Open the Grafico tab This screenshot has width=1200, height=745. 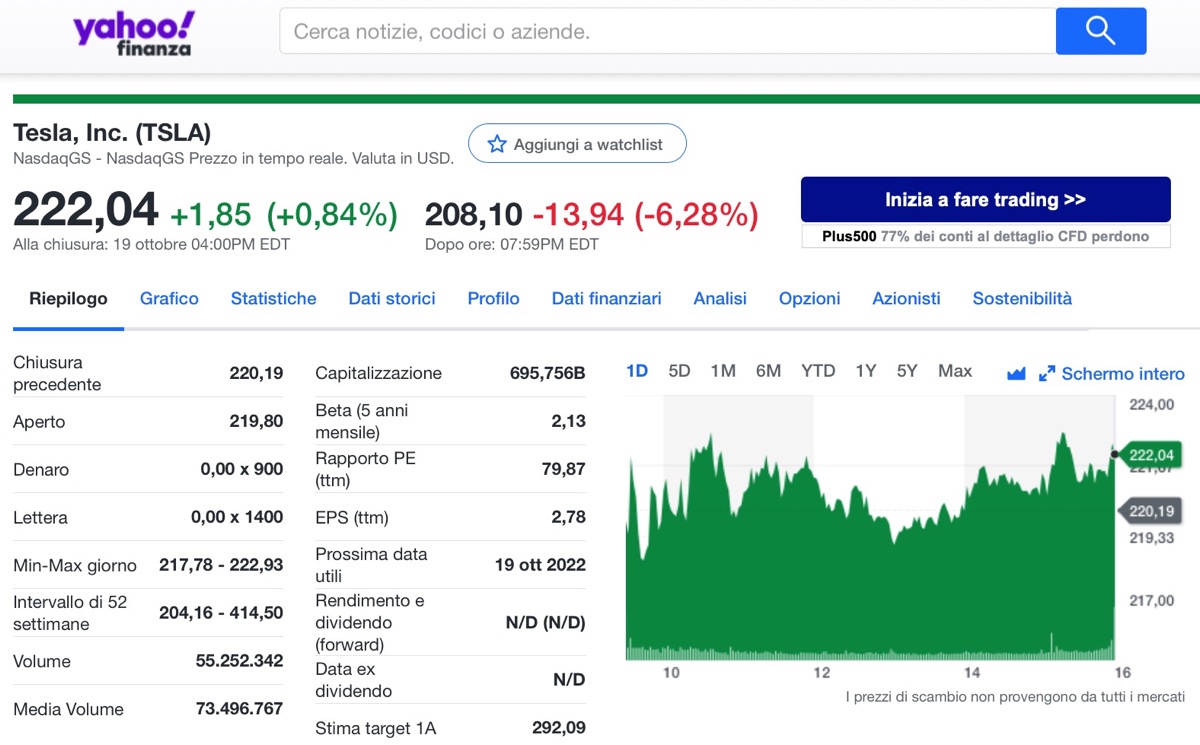tap(169, 298)
